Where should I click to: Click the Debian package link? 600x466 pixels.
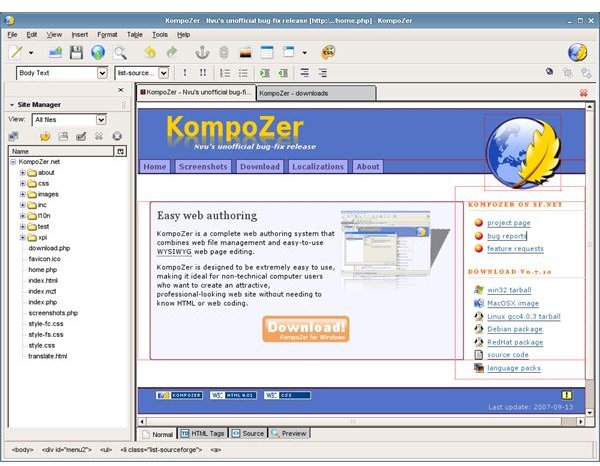point(515,329)
